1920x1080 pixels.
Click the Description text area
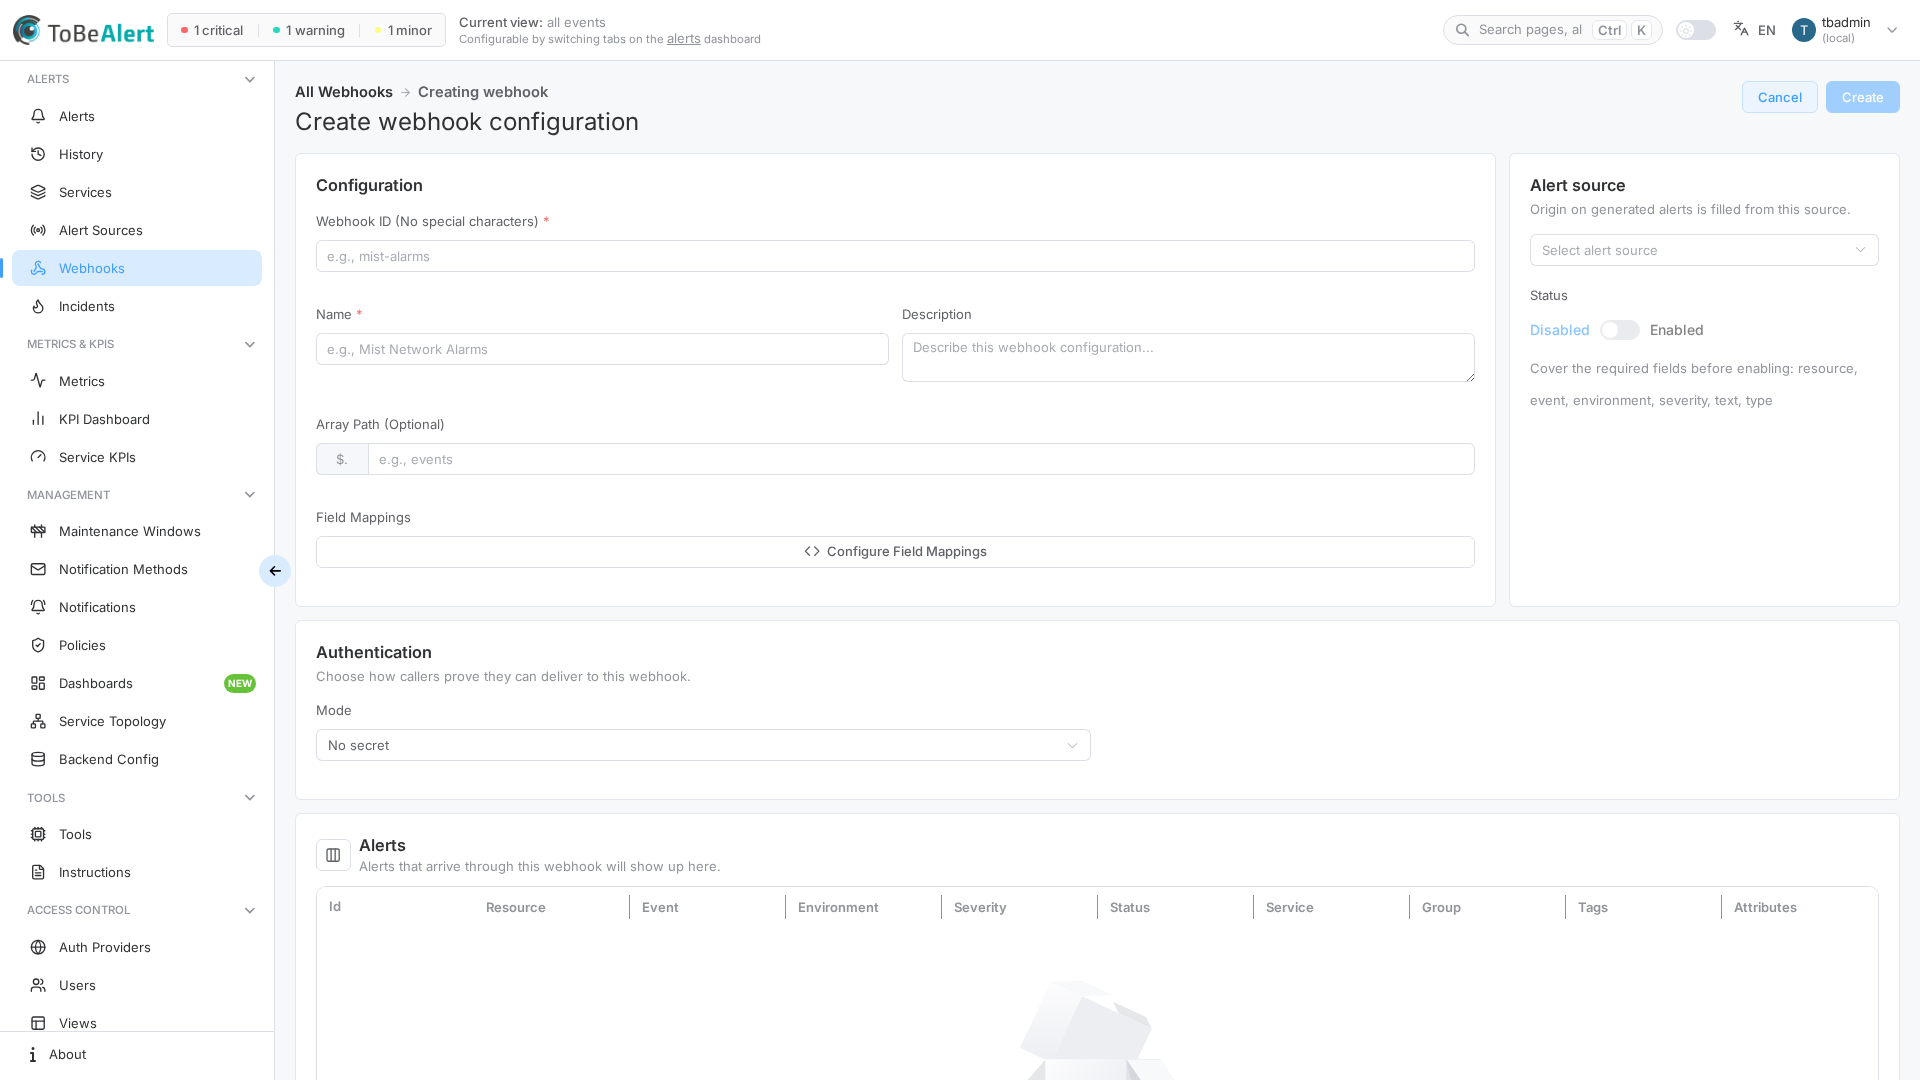click(x=1188, y=357)
